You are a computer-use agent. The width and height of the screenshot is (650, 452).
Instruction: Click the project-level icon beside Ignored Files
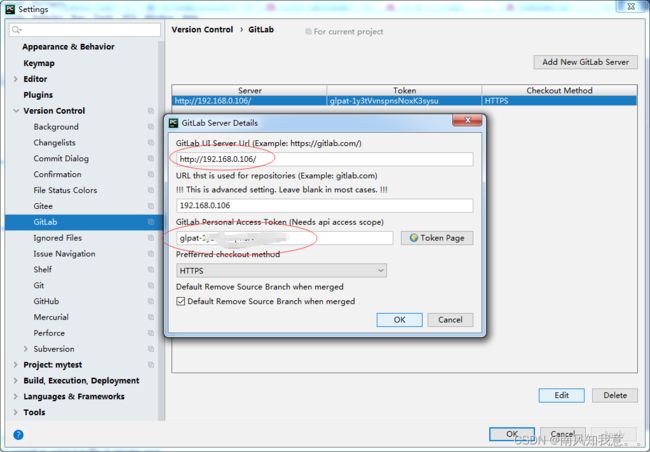tap(151, 238)
